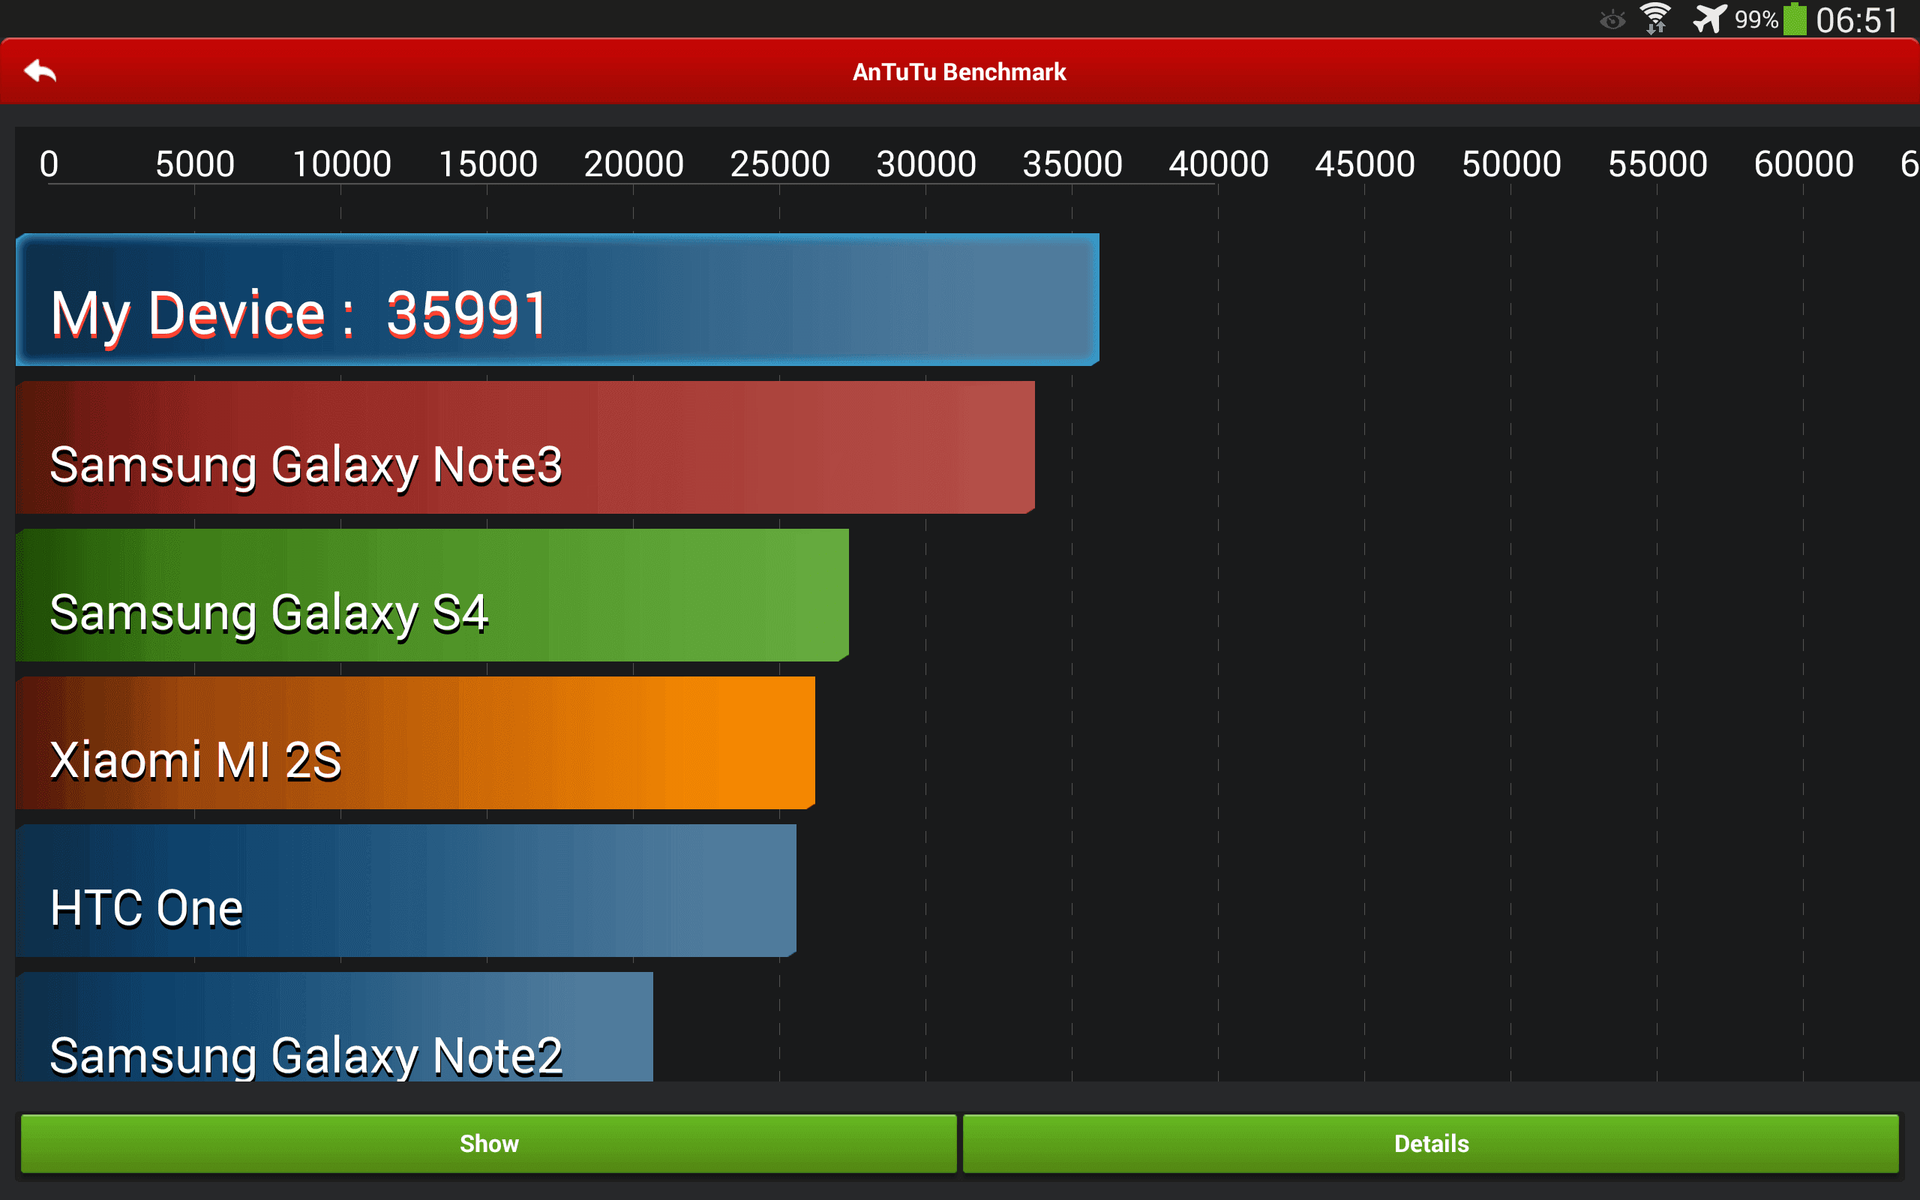Select the Xiaomi MI 2S bar
The height and width of the screenshot is (1200, 1920).
(415, 743)
